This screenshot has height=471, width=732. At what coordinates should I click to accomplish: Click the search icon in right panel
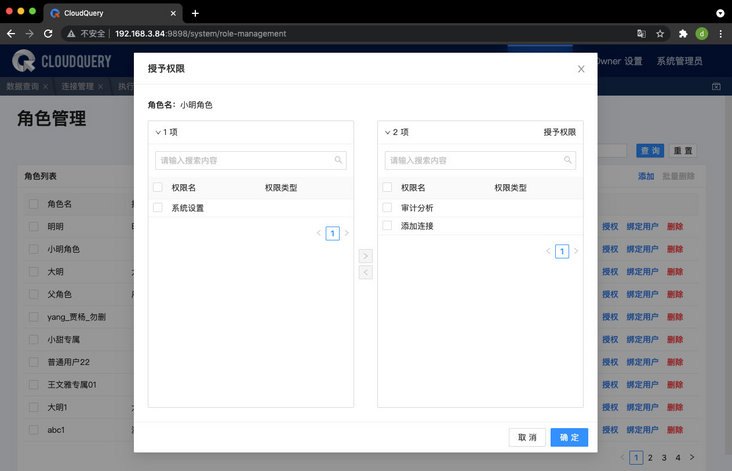click(x=568, y=160)
